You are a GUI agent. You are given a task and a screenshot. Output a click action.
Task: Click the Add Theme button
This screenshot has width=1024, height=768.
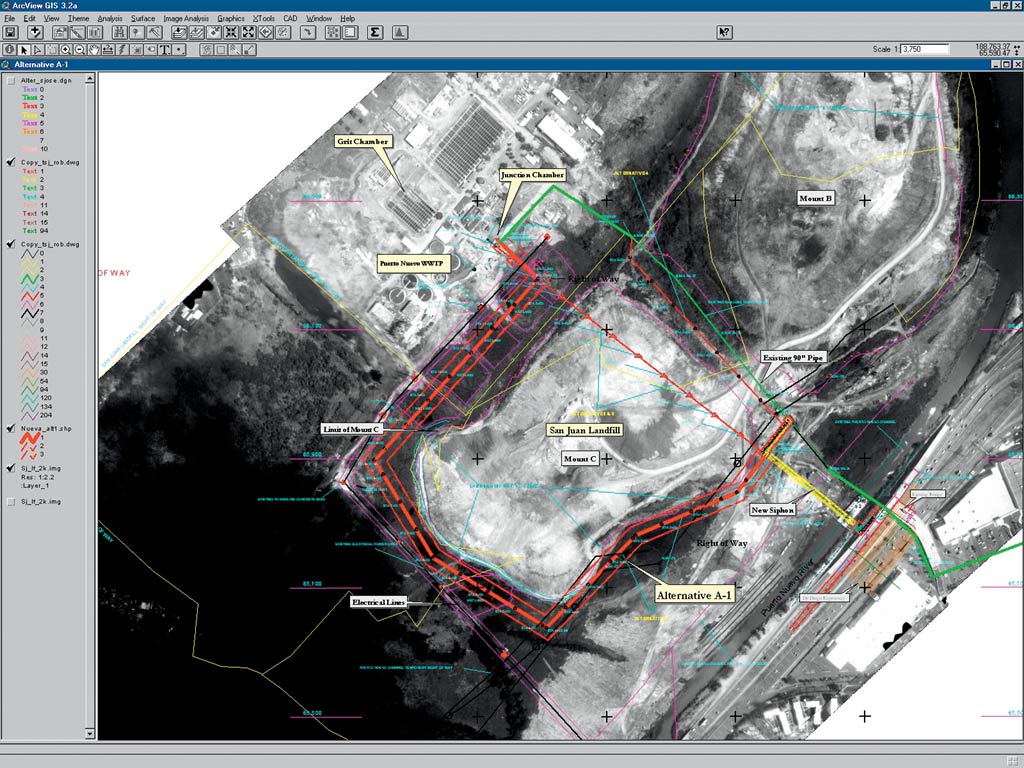click(x=35, y=32)
